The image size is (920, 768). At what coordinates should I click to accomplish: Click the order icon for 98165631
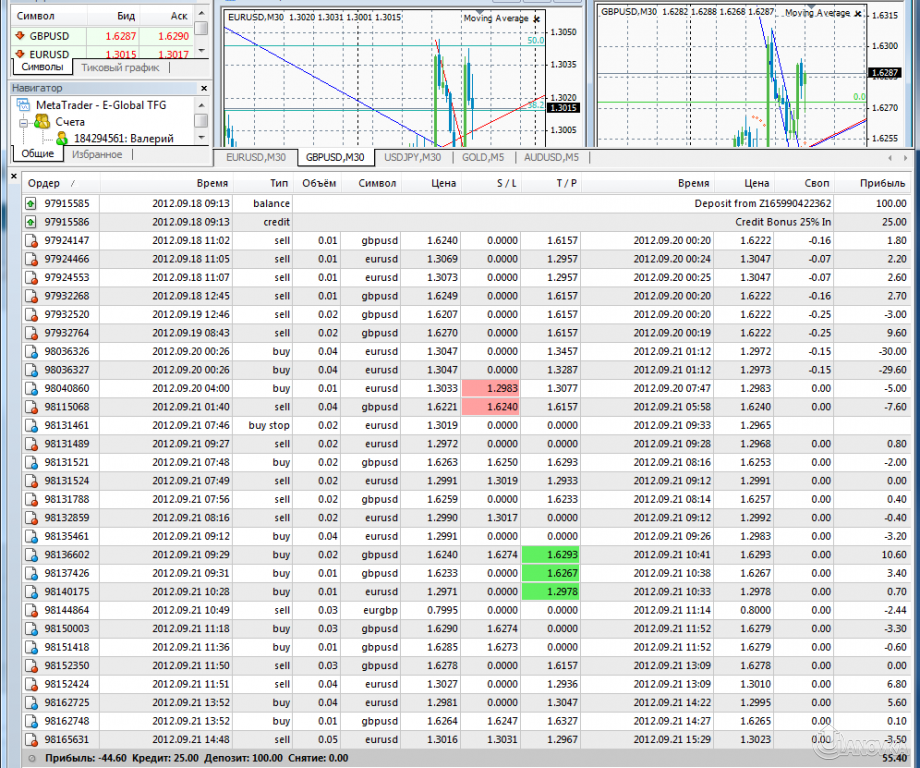[x=31, y=739]
